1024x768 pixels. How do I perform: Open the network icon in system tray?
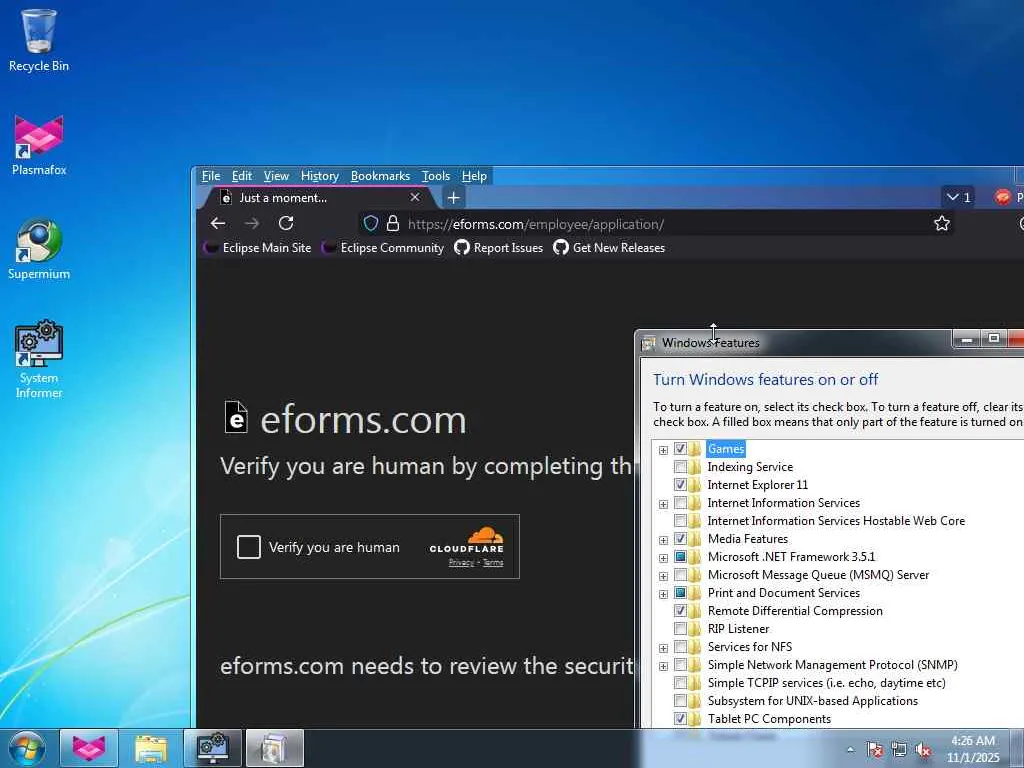899,750
